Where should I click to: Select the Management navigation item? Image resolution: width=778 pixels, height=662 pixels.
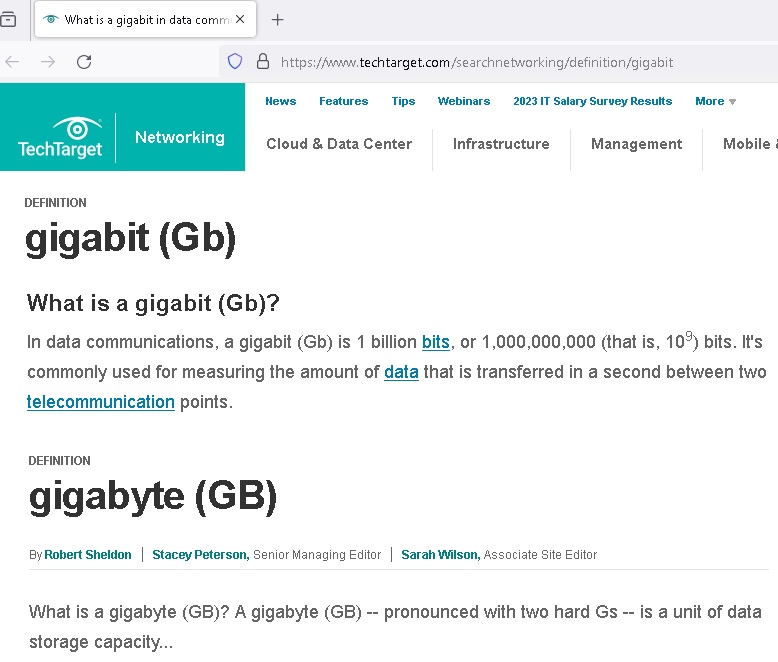pos(636,144)
